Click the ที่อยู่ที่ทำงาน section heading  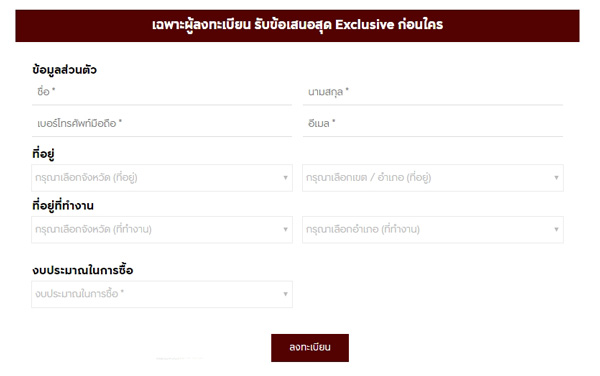(x=63, y=205)
